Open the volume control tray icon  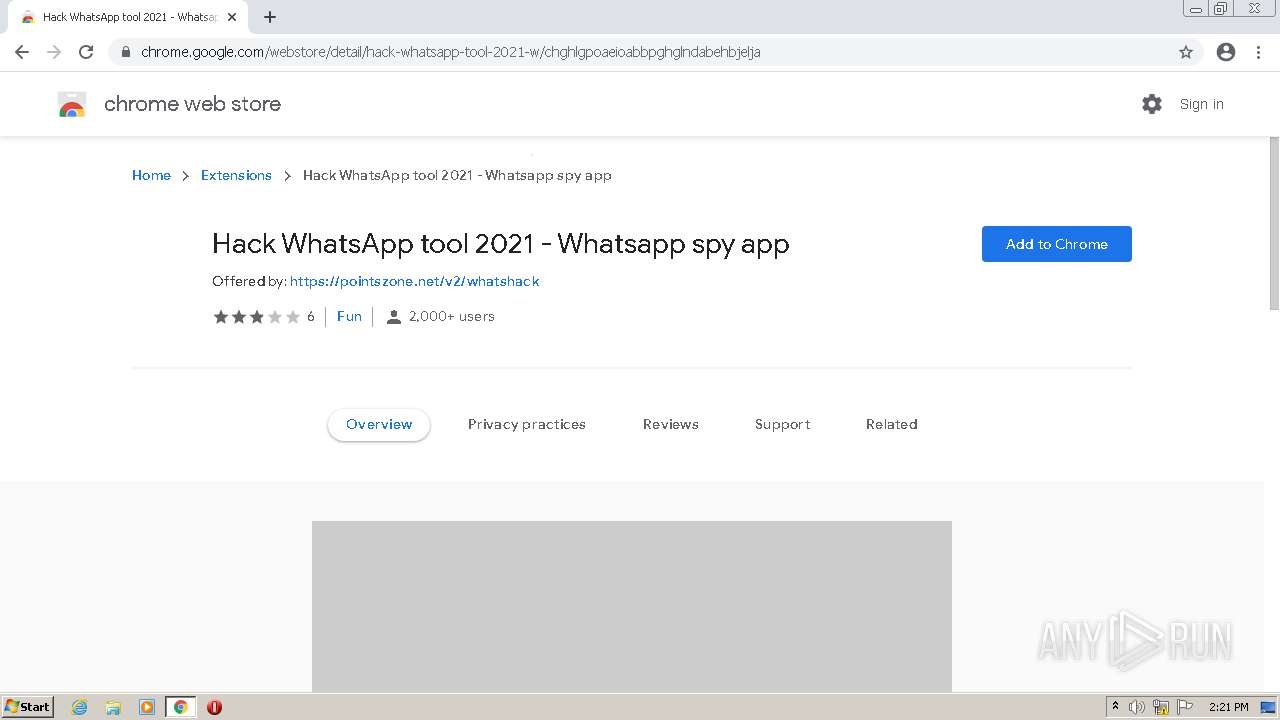tap(1137, 707)
